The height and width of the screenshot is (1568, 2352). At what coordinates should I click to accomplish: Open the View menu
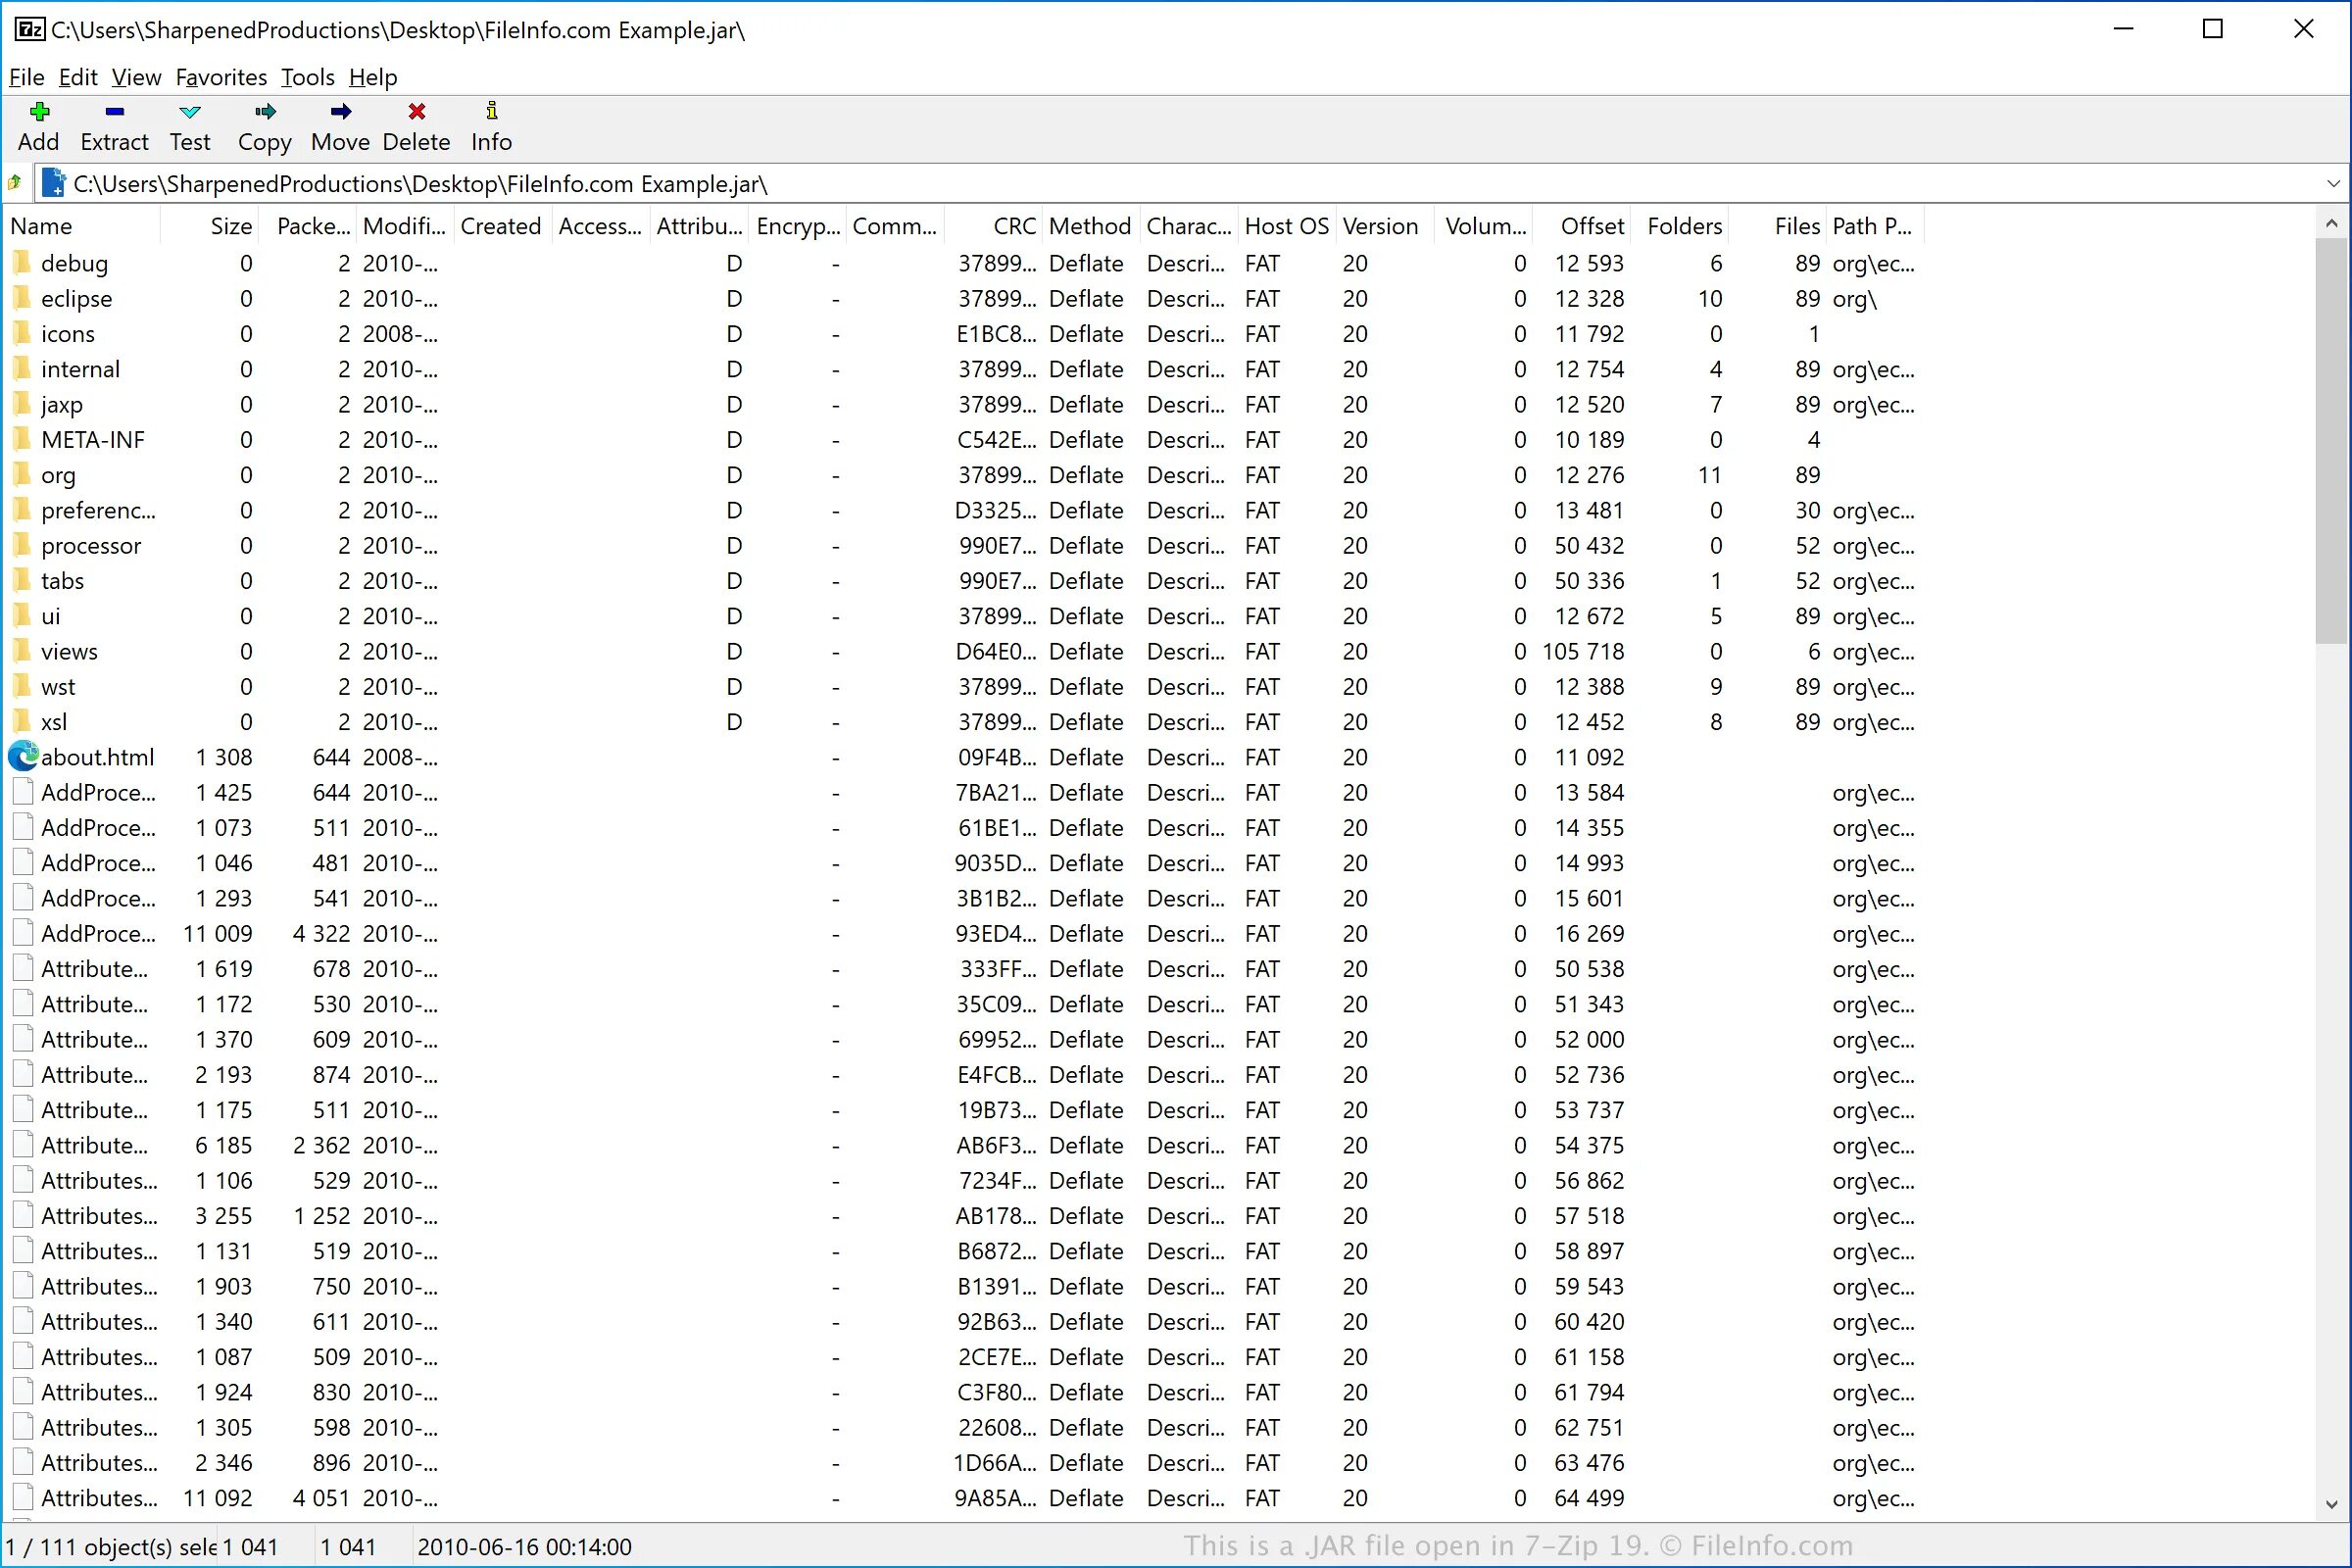coord(136,77)
